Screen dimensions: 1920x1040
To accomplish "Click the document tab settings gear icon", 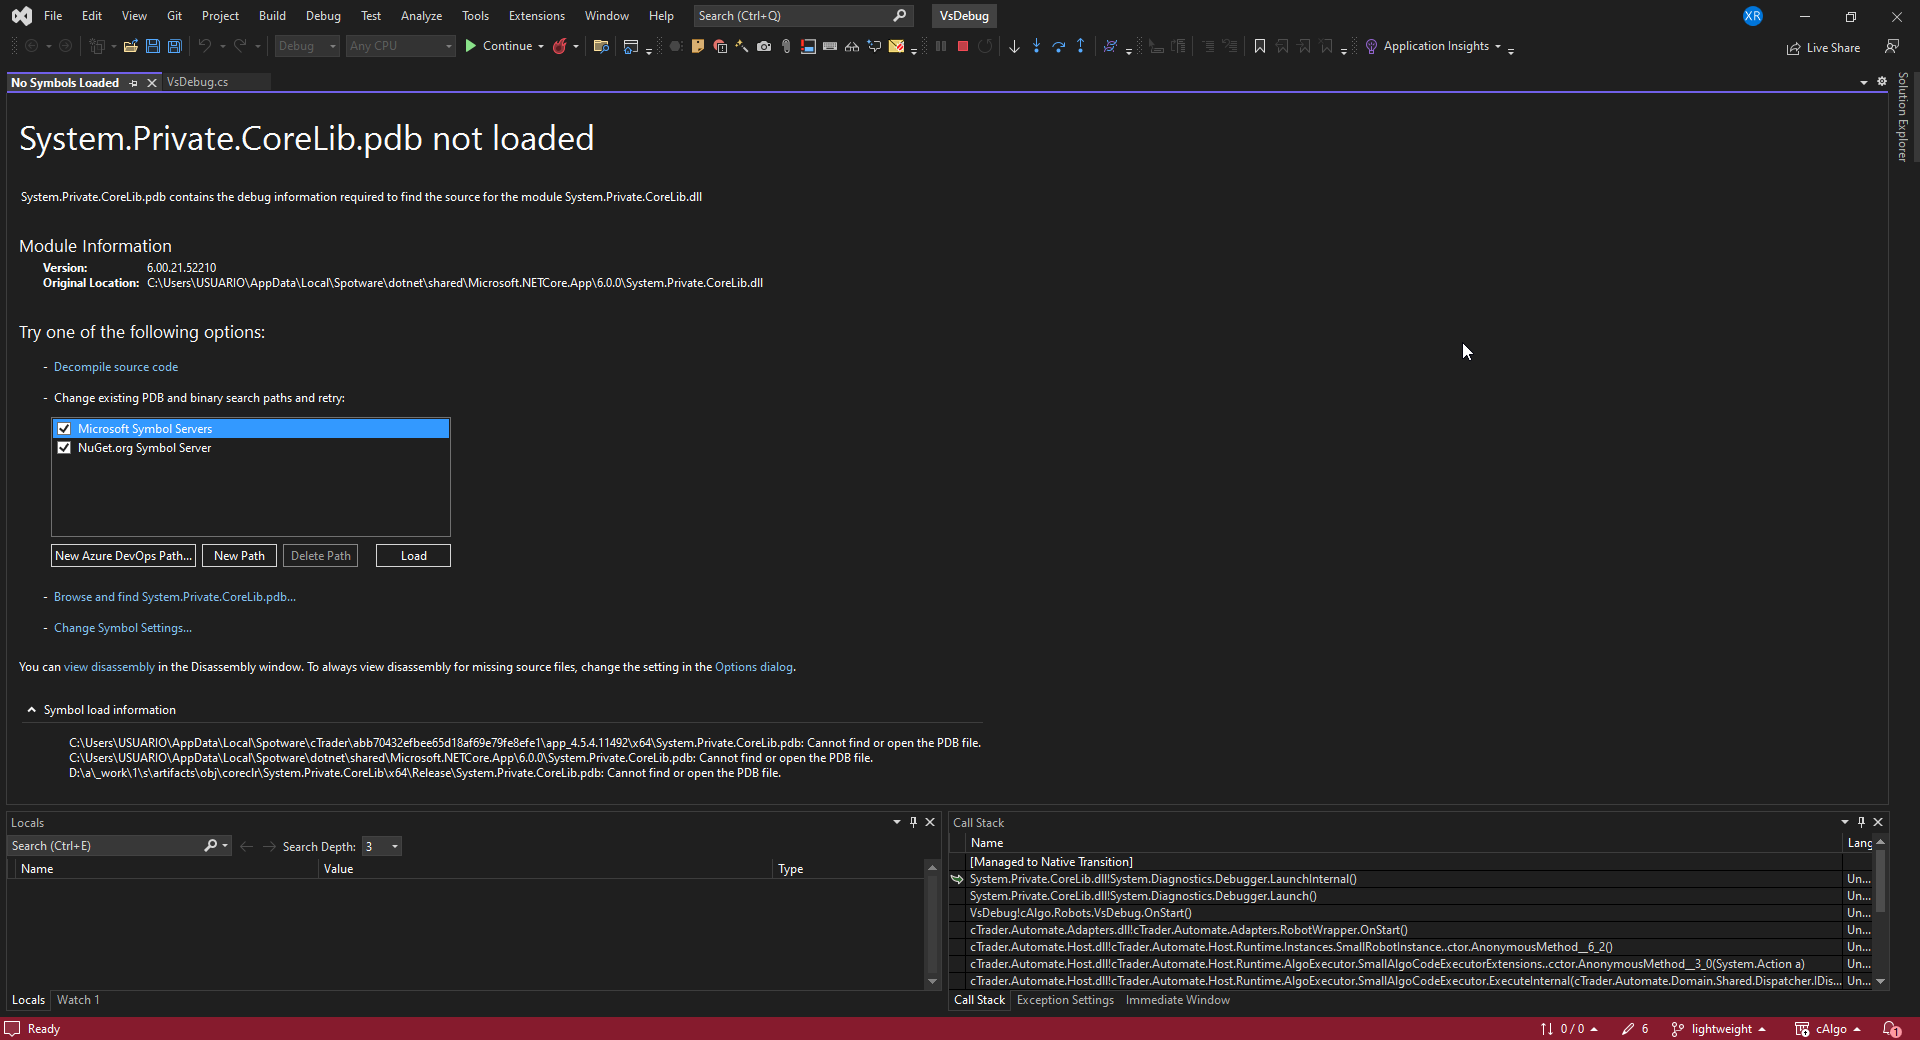I will (x=1882, y=82).
